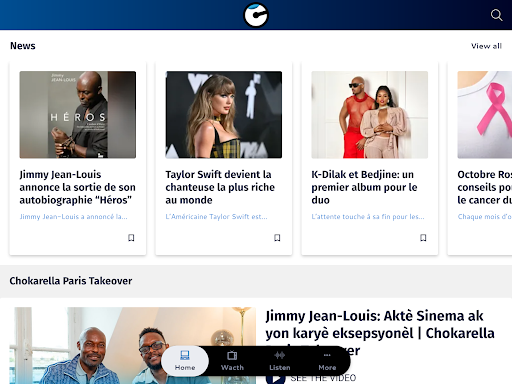This screenshot has width=512, height=384.
Task: Open the Listen tab icon
Action: click(x=280, y=355)
